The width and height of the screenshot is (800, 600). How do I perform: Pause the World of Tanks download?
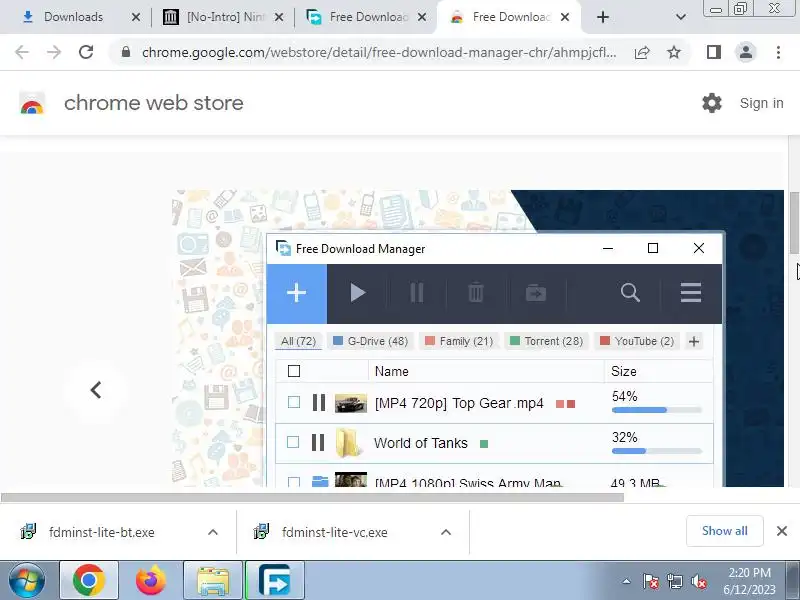318,442
